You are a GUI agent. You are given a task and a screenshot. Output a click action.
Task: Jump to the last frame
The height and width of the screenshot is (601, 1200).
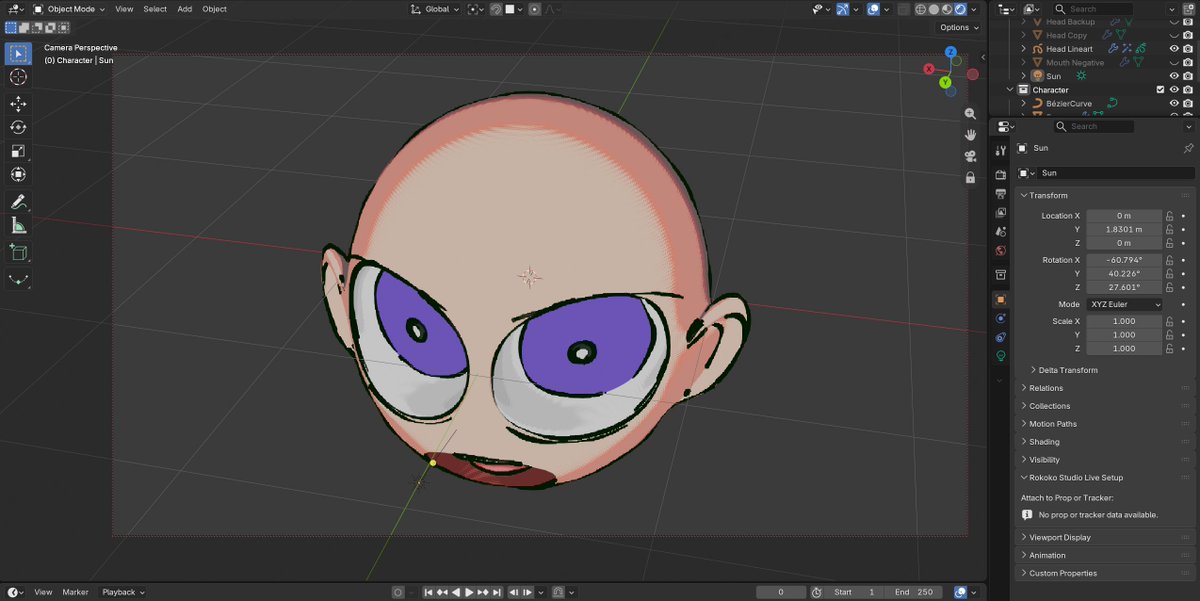497,592
